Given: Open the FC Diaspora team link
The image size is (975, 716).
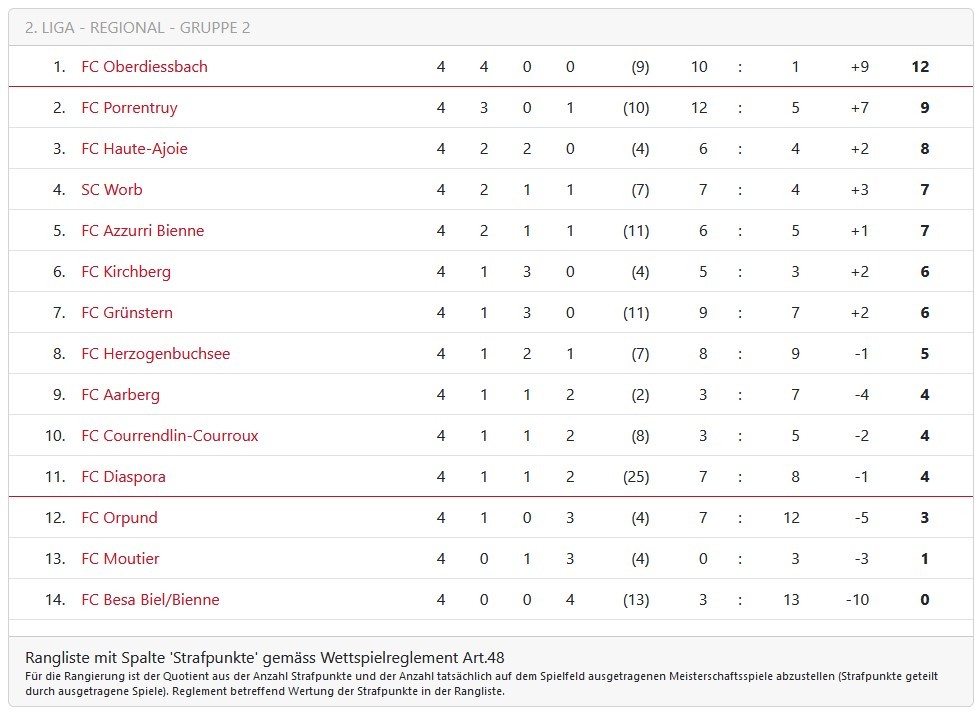Looking at the screenshot, I should 123,477.
